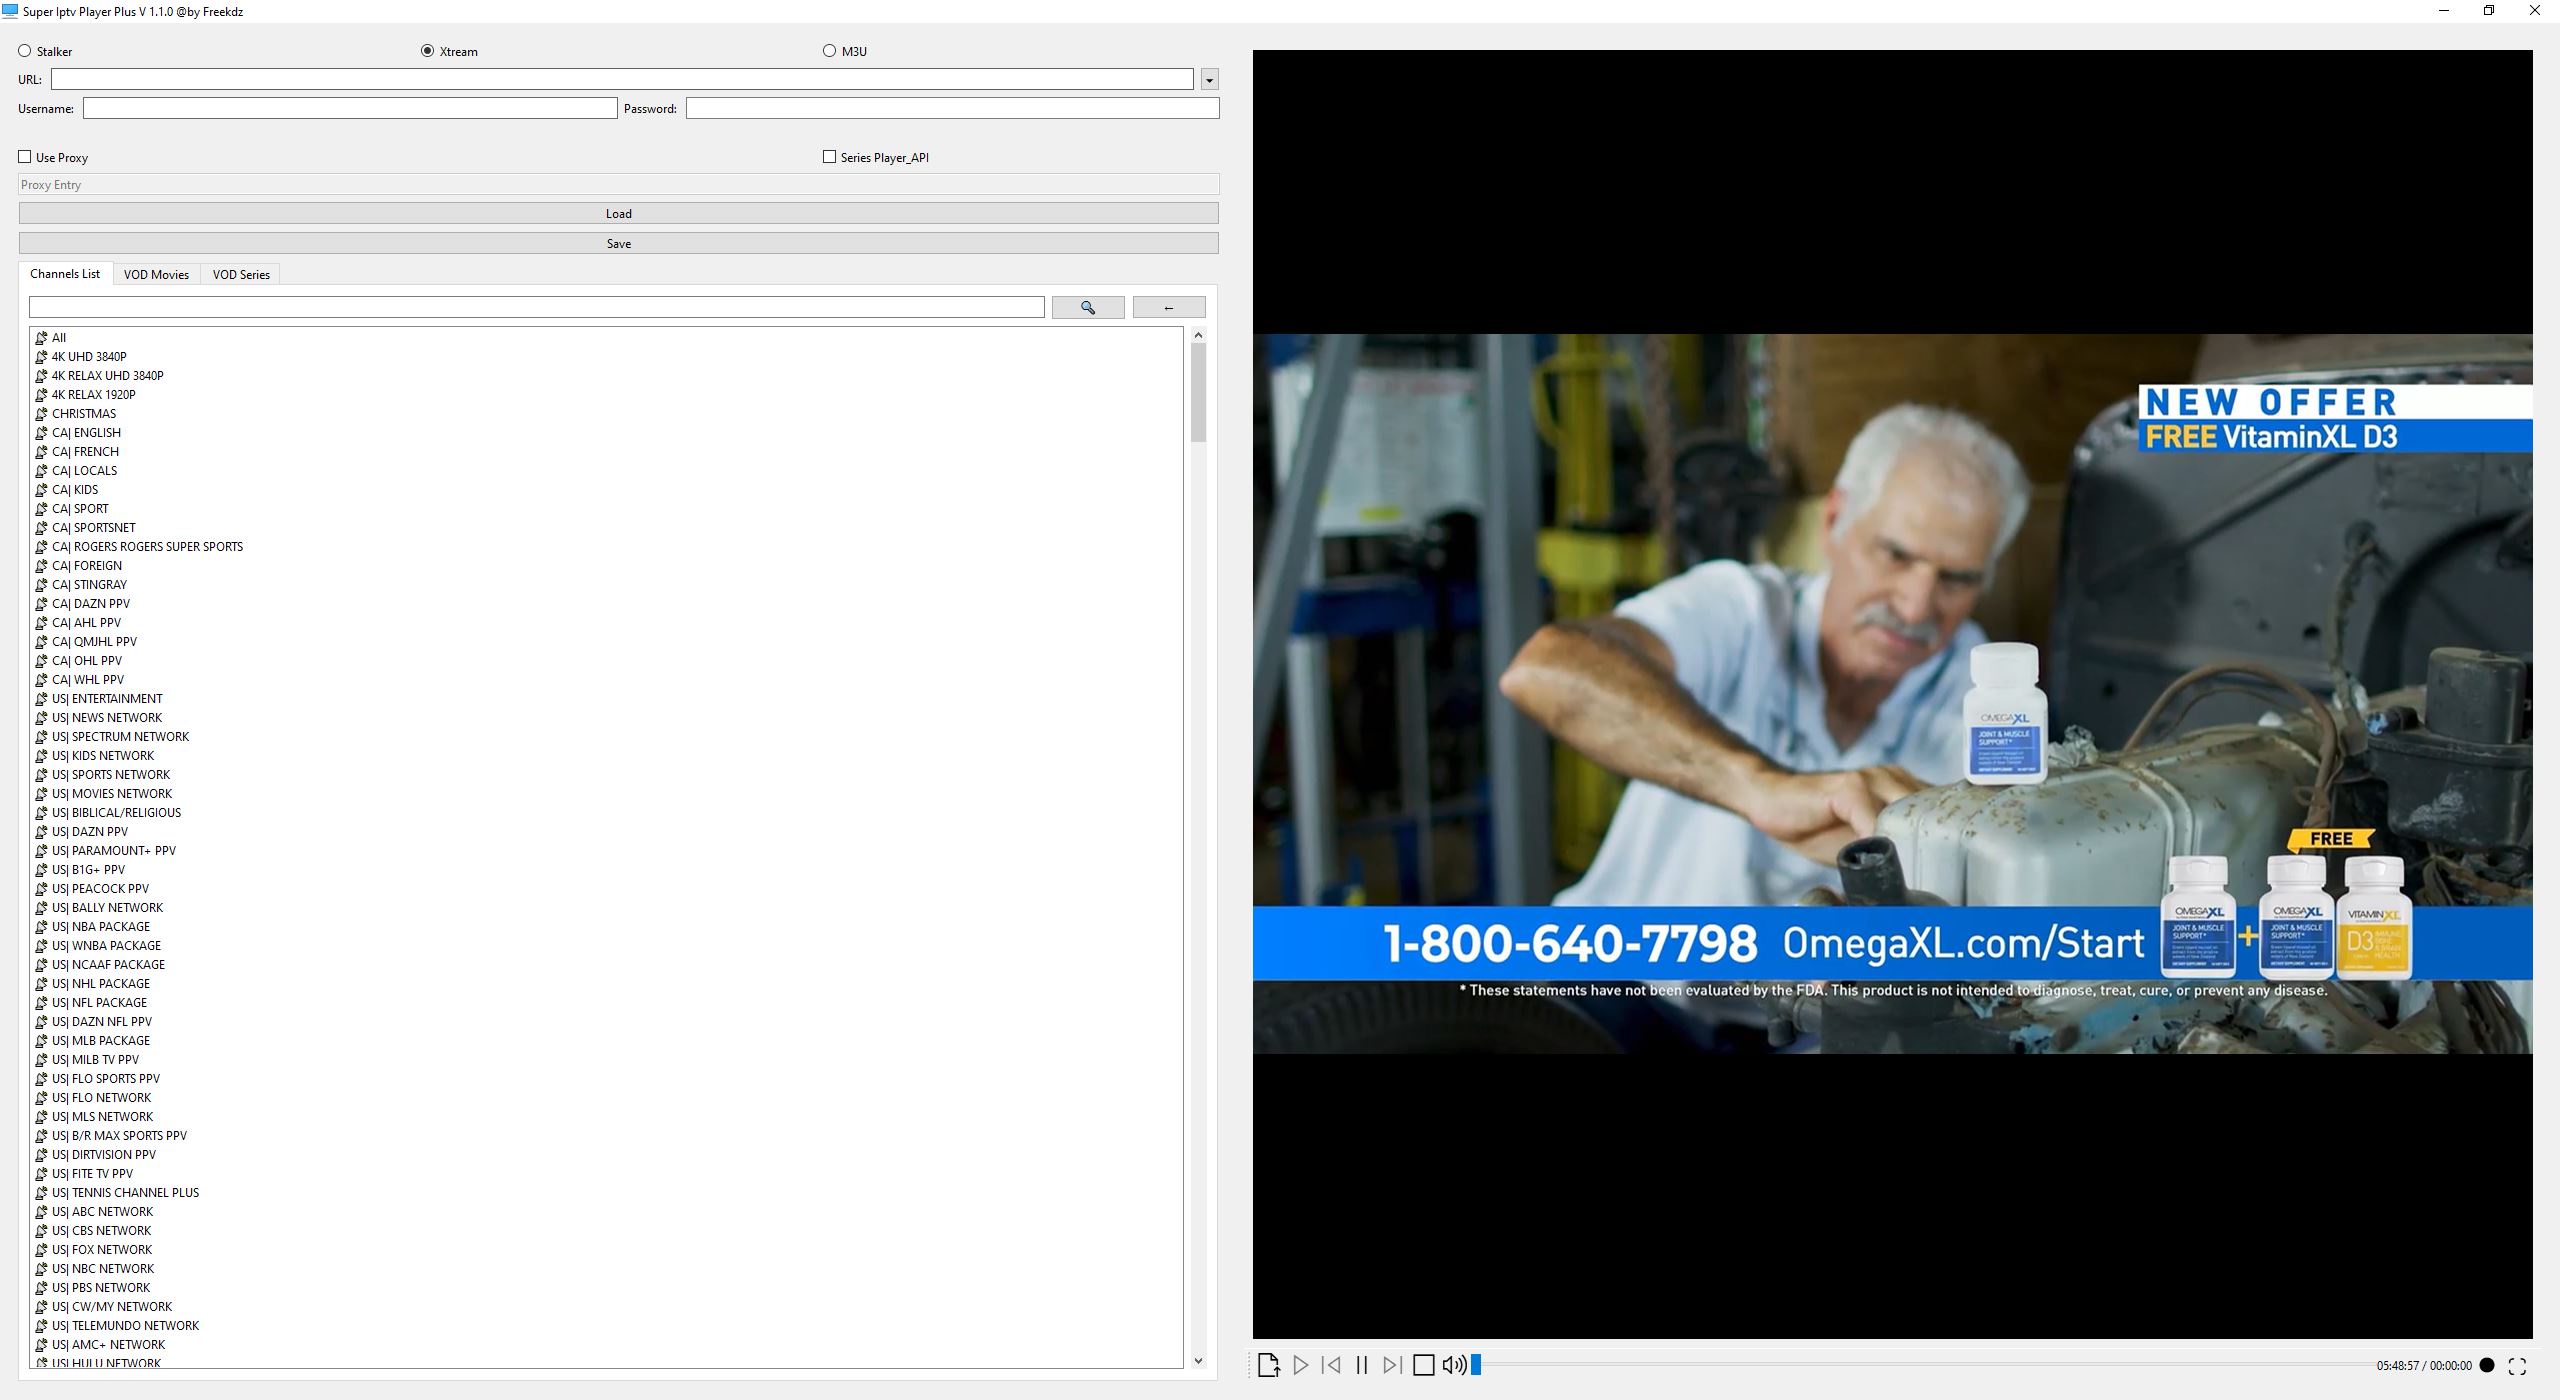2560x1400 pixels.
Task: Focus the URL input field
Action: click(622, 79)
